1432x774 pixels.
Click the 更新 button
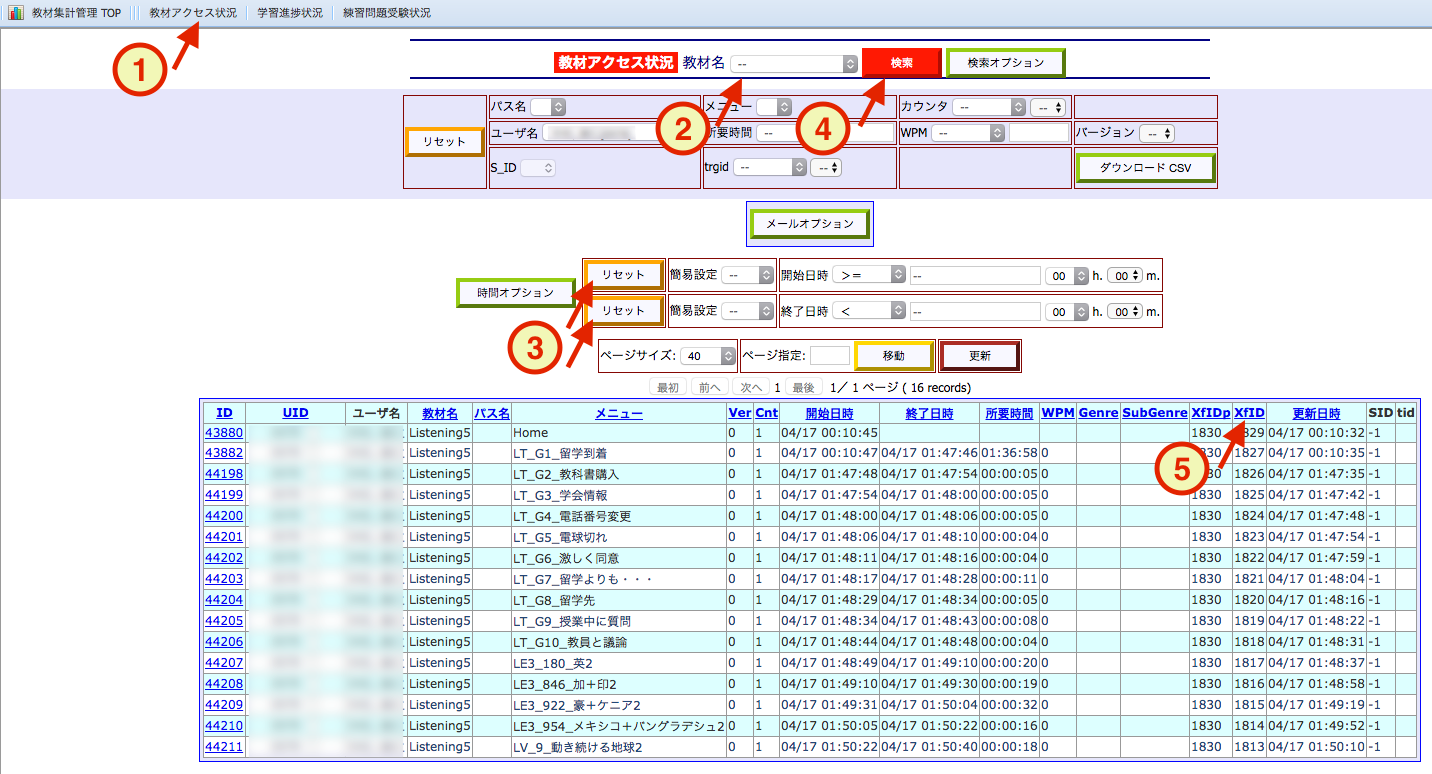point(979,356)
